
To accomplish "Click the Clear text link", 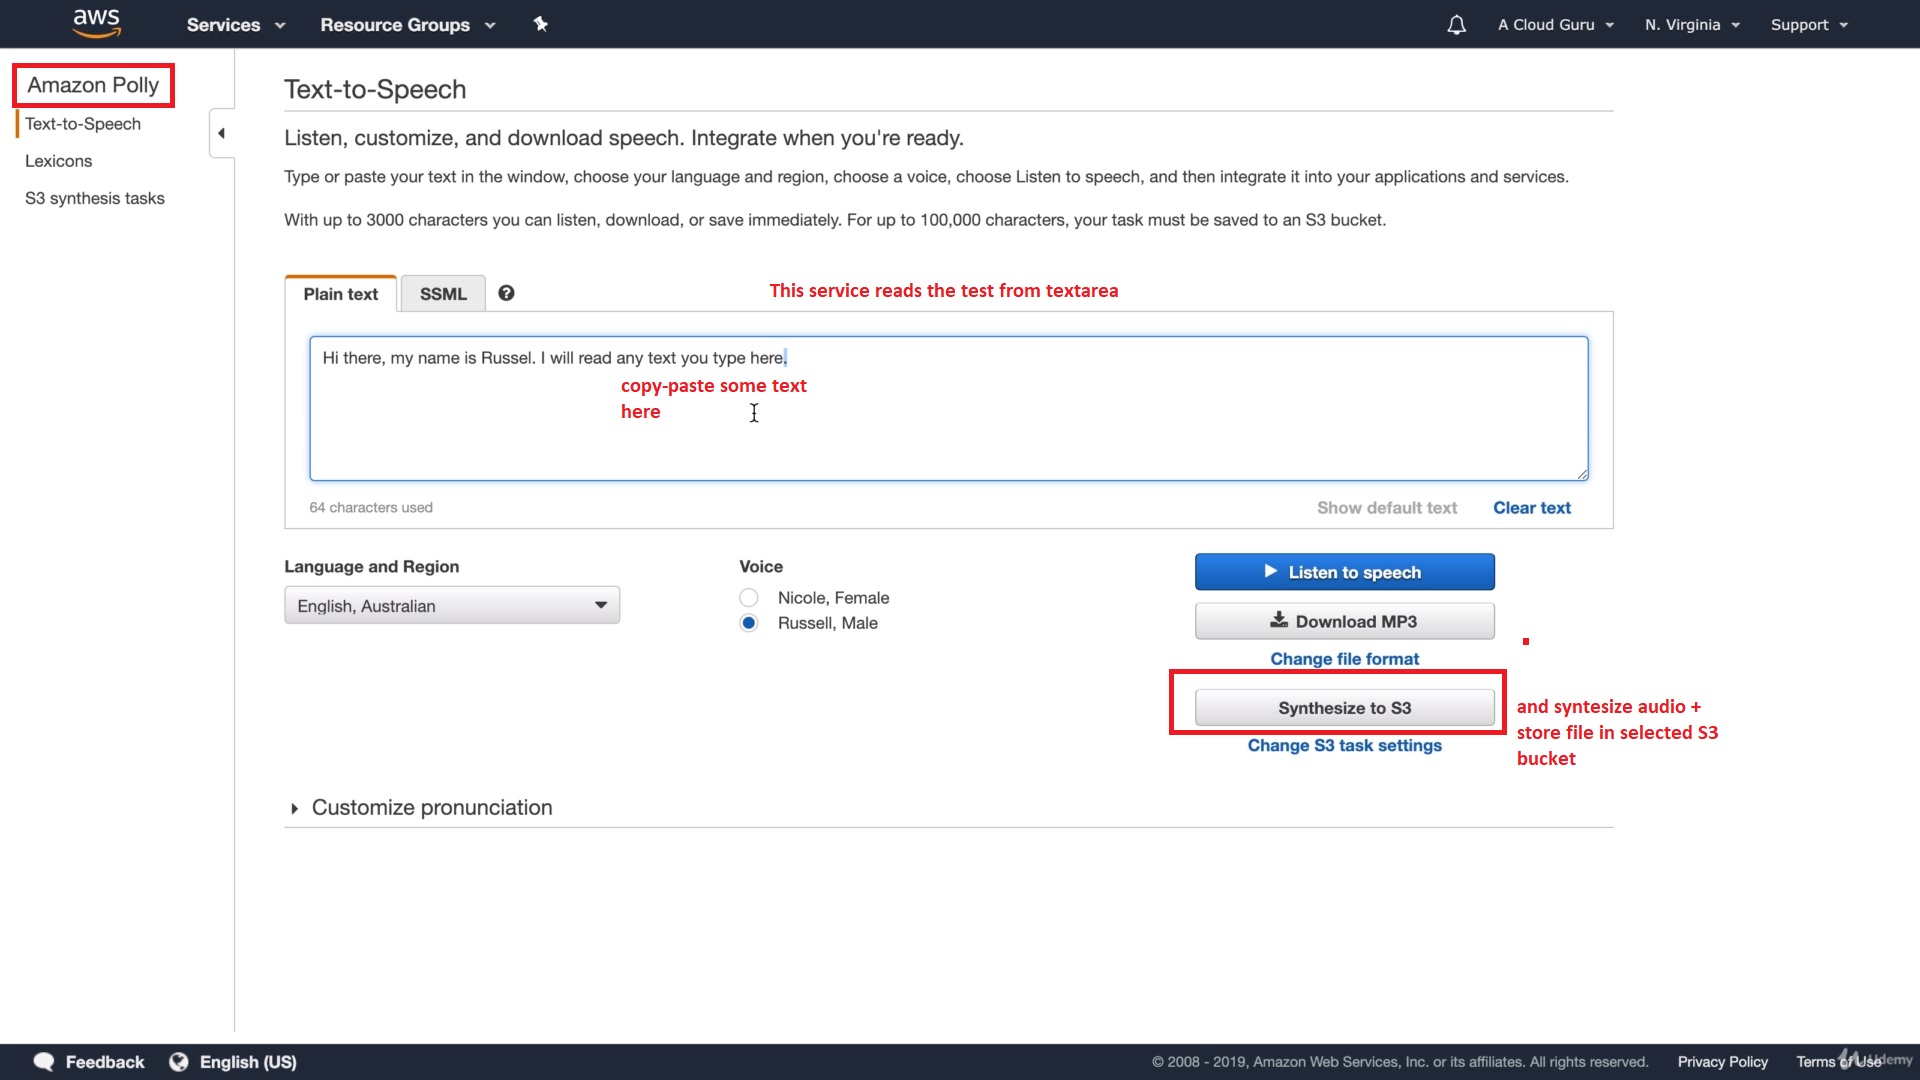I will pos(1531,508).
